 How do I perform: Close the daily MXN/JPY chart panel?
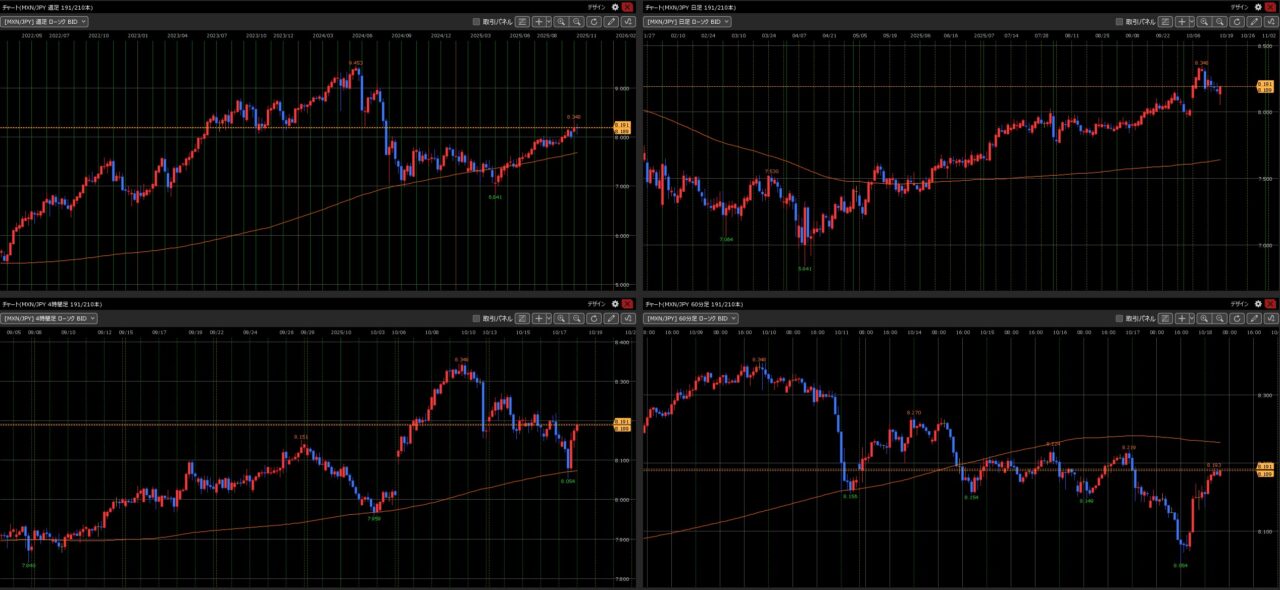1271,6
